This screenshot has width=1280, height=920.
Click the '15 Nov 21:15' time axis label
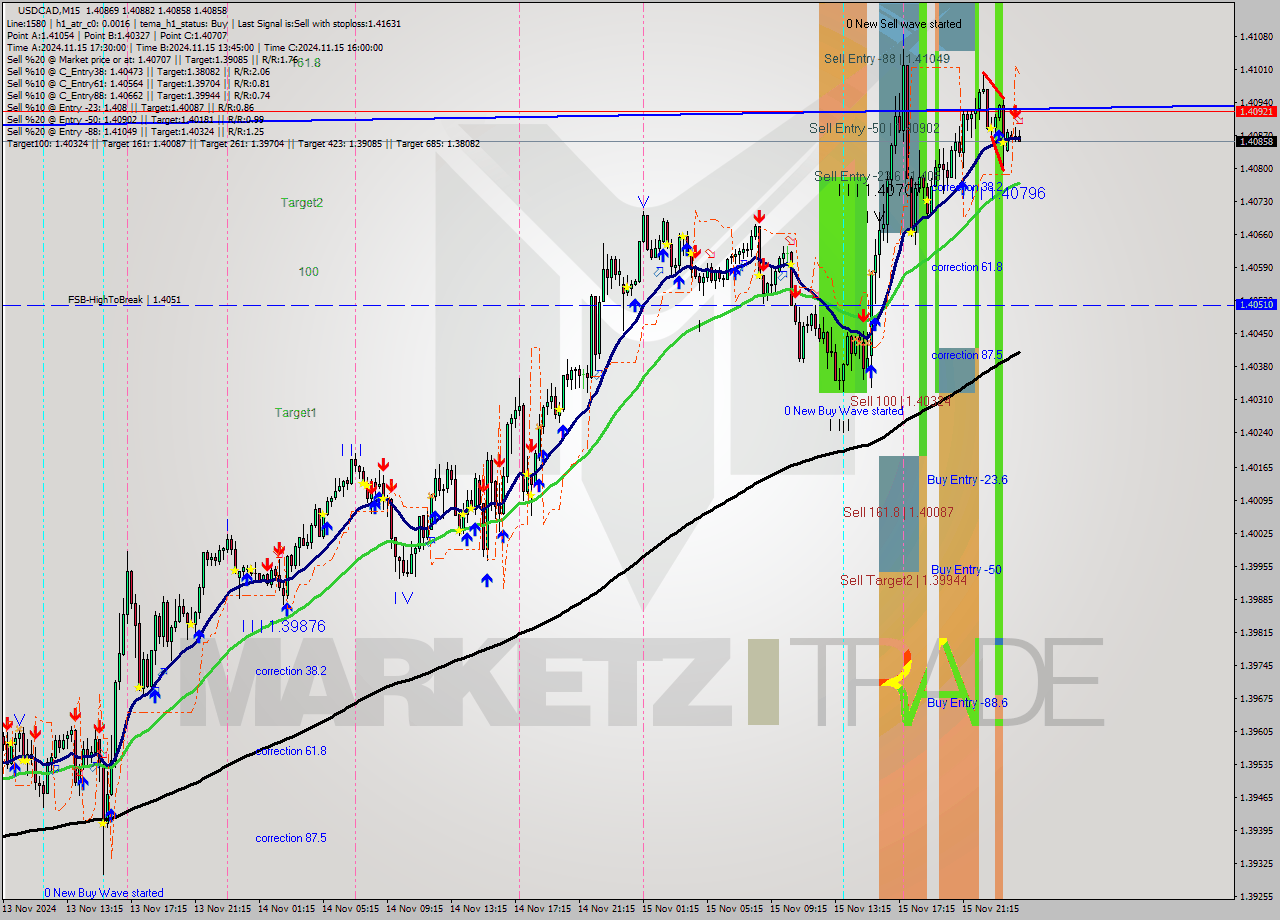point(992,909)
